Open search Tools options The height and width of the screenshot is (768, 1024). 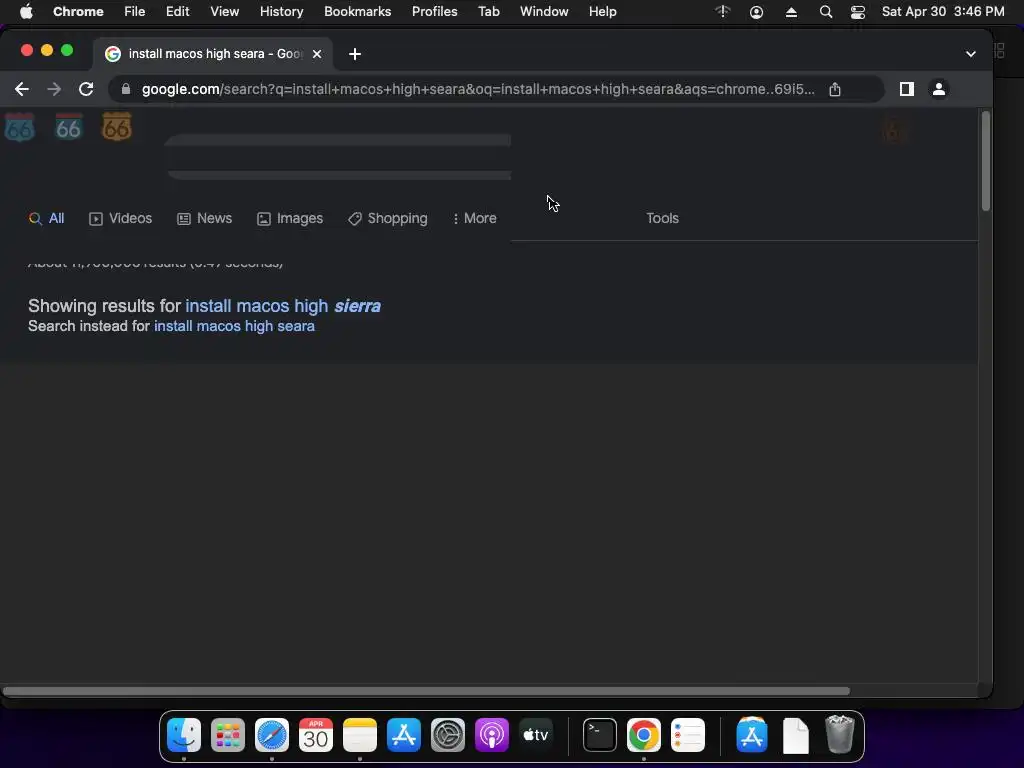[x=662, y=219]
